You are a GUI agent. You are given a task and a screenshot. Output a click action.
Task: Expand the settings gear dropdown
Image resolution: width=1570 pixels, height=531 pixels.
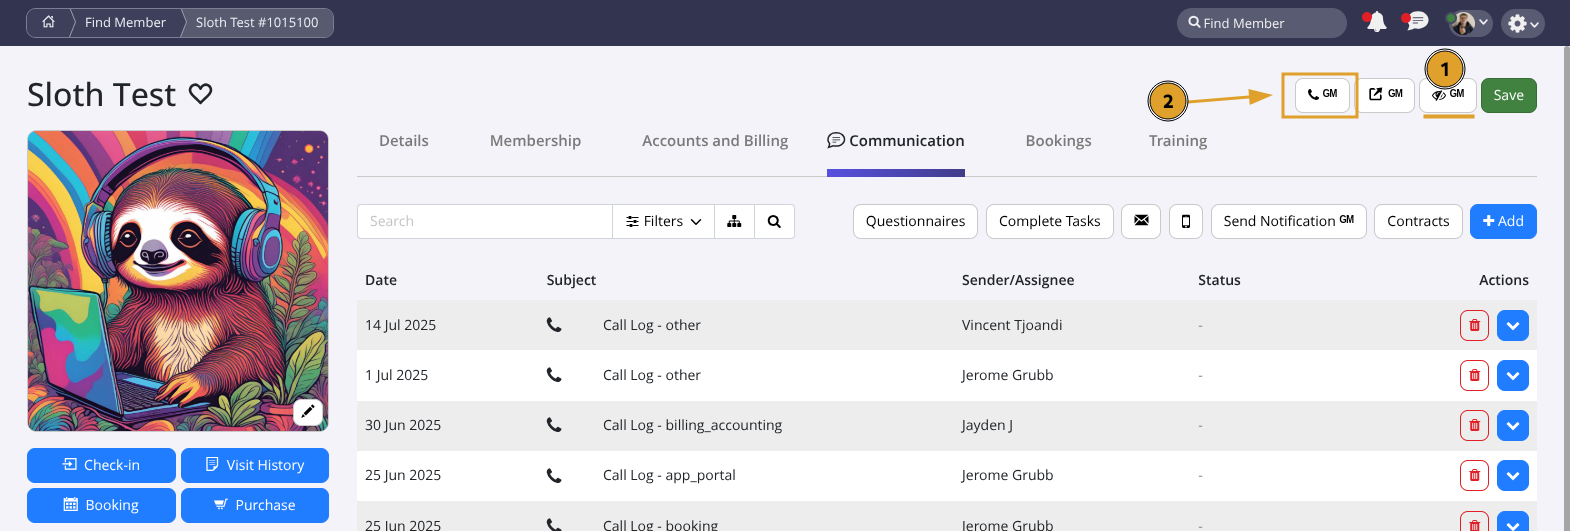coord(1522,23)
